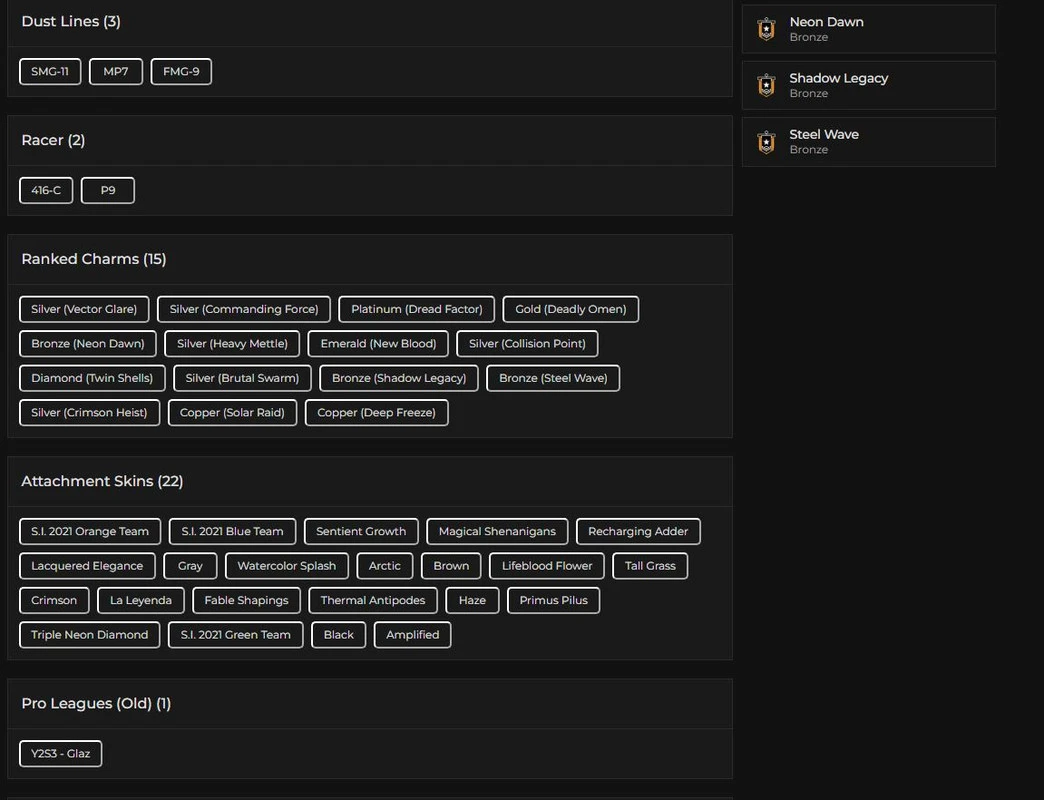
Task: Click the Attachment Skins (22) header
Action: pyautogui.click(x=102, y=481)
